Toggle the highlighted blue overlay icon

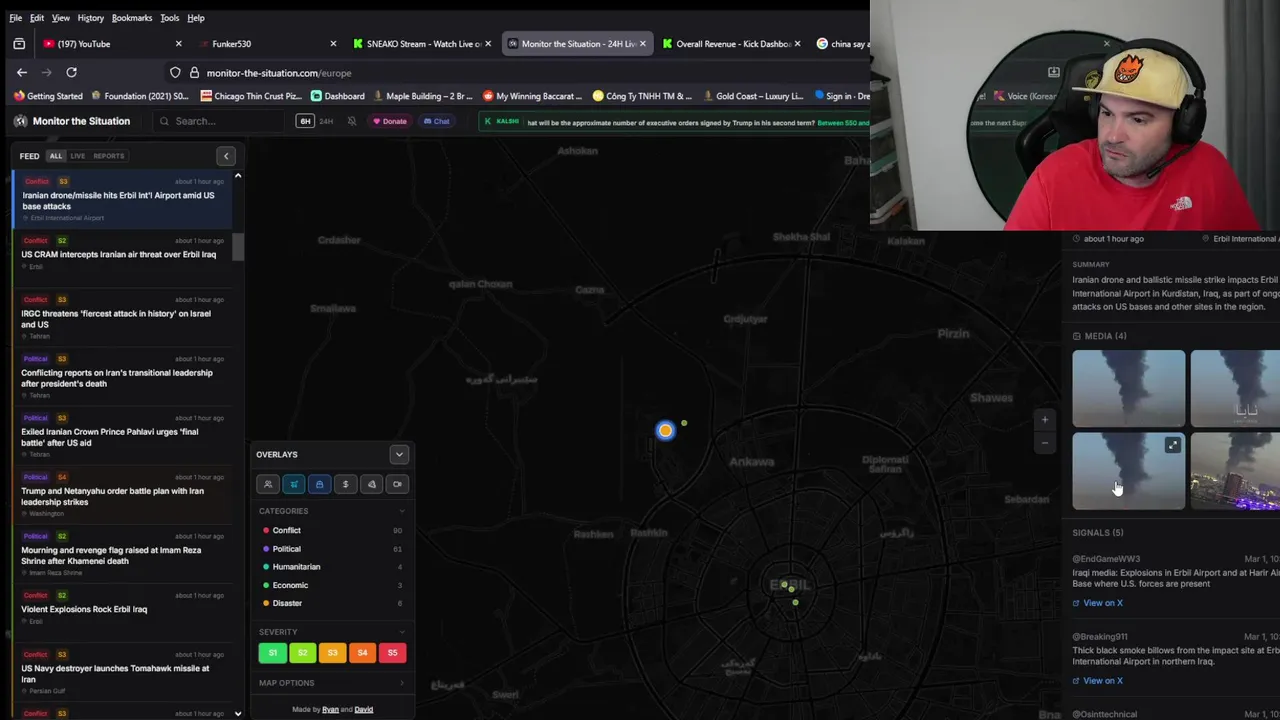click(x=319, y=484)
